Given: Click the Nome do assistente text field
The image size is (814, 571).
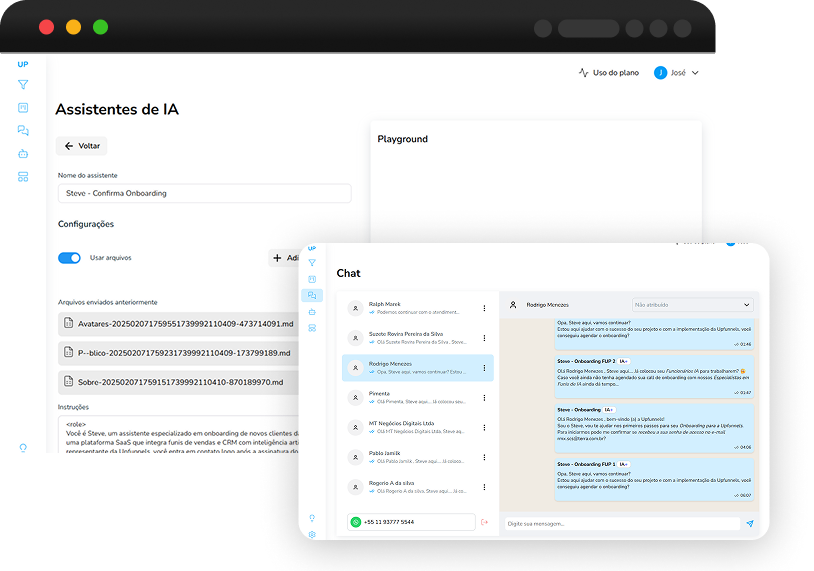Looking at the screenshot, I should click(x=204, y=193).
